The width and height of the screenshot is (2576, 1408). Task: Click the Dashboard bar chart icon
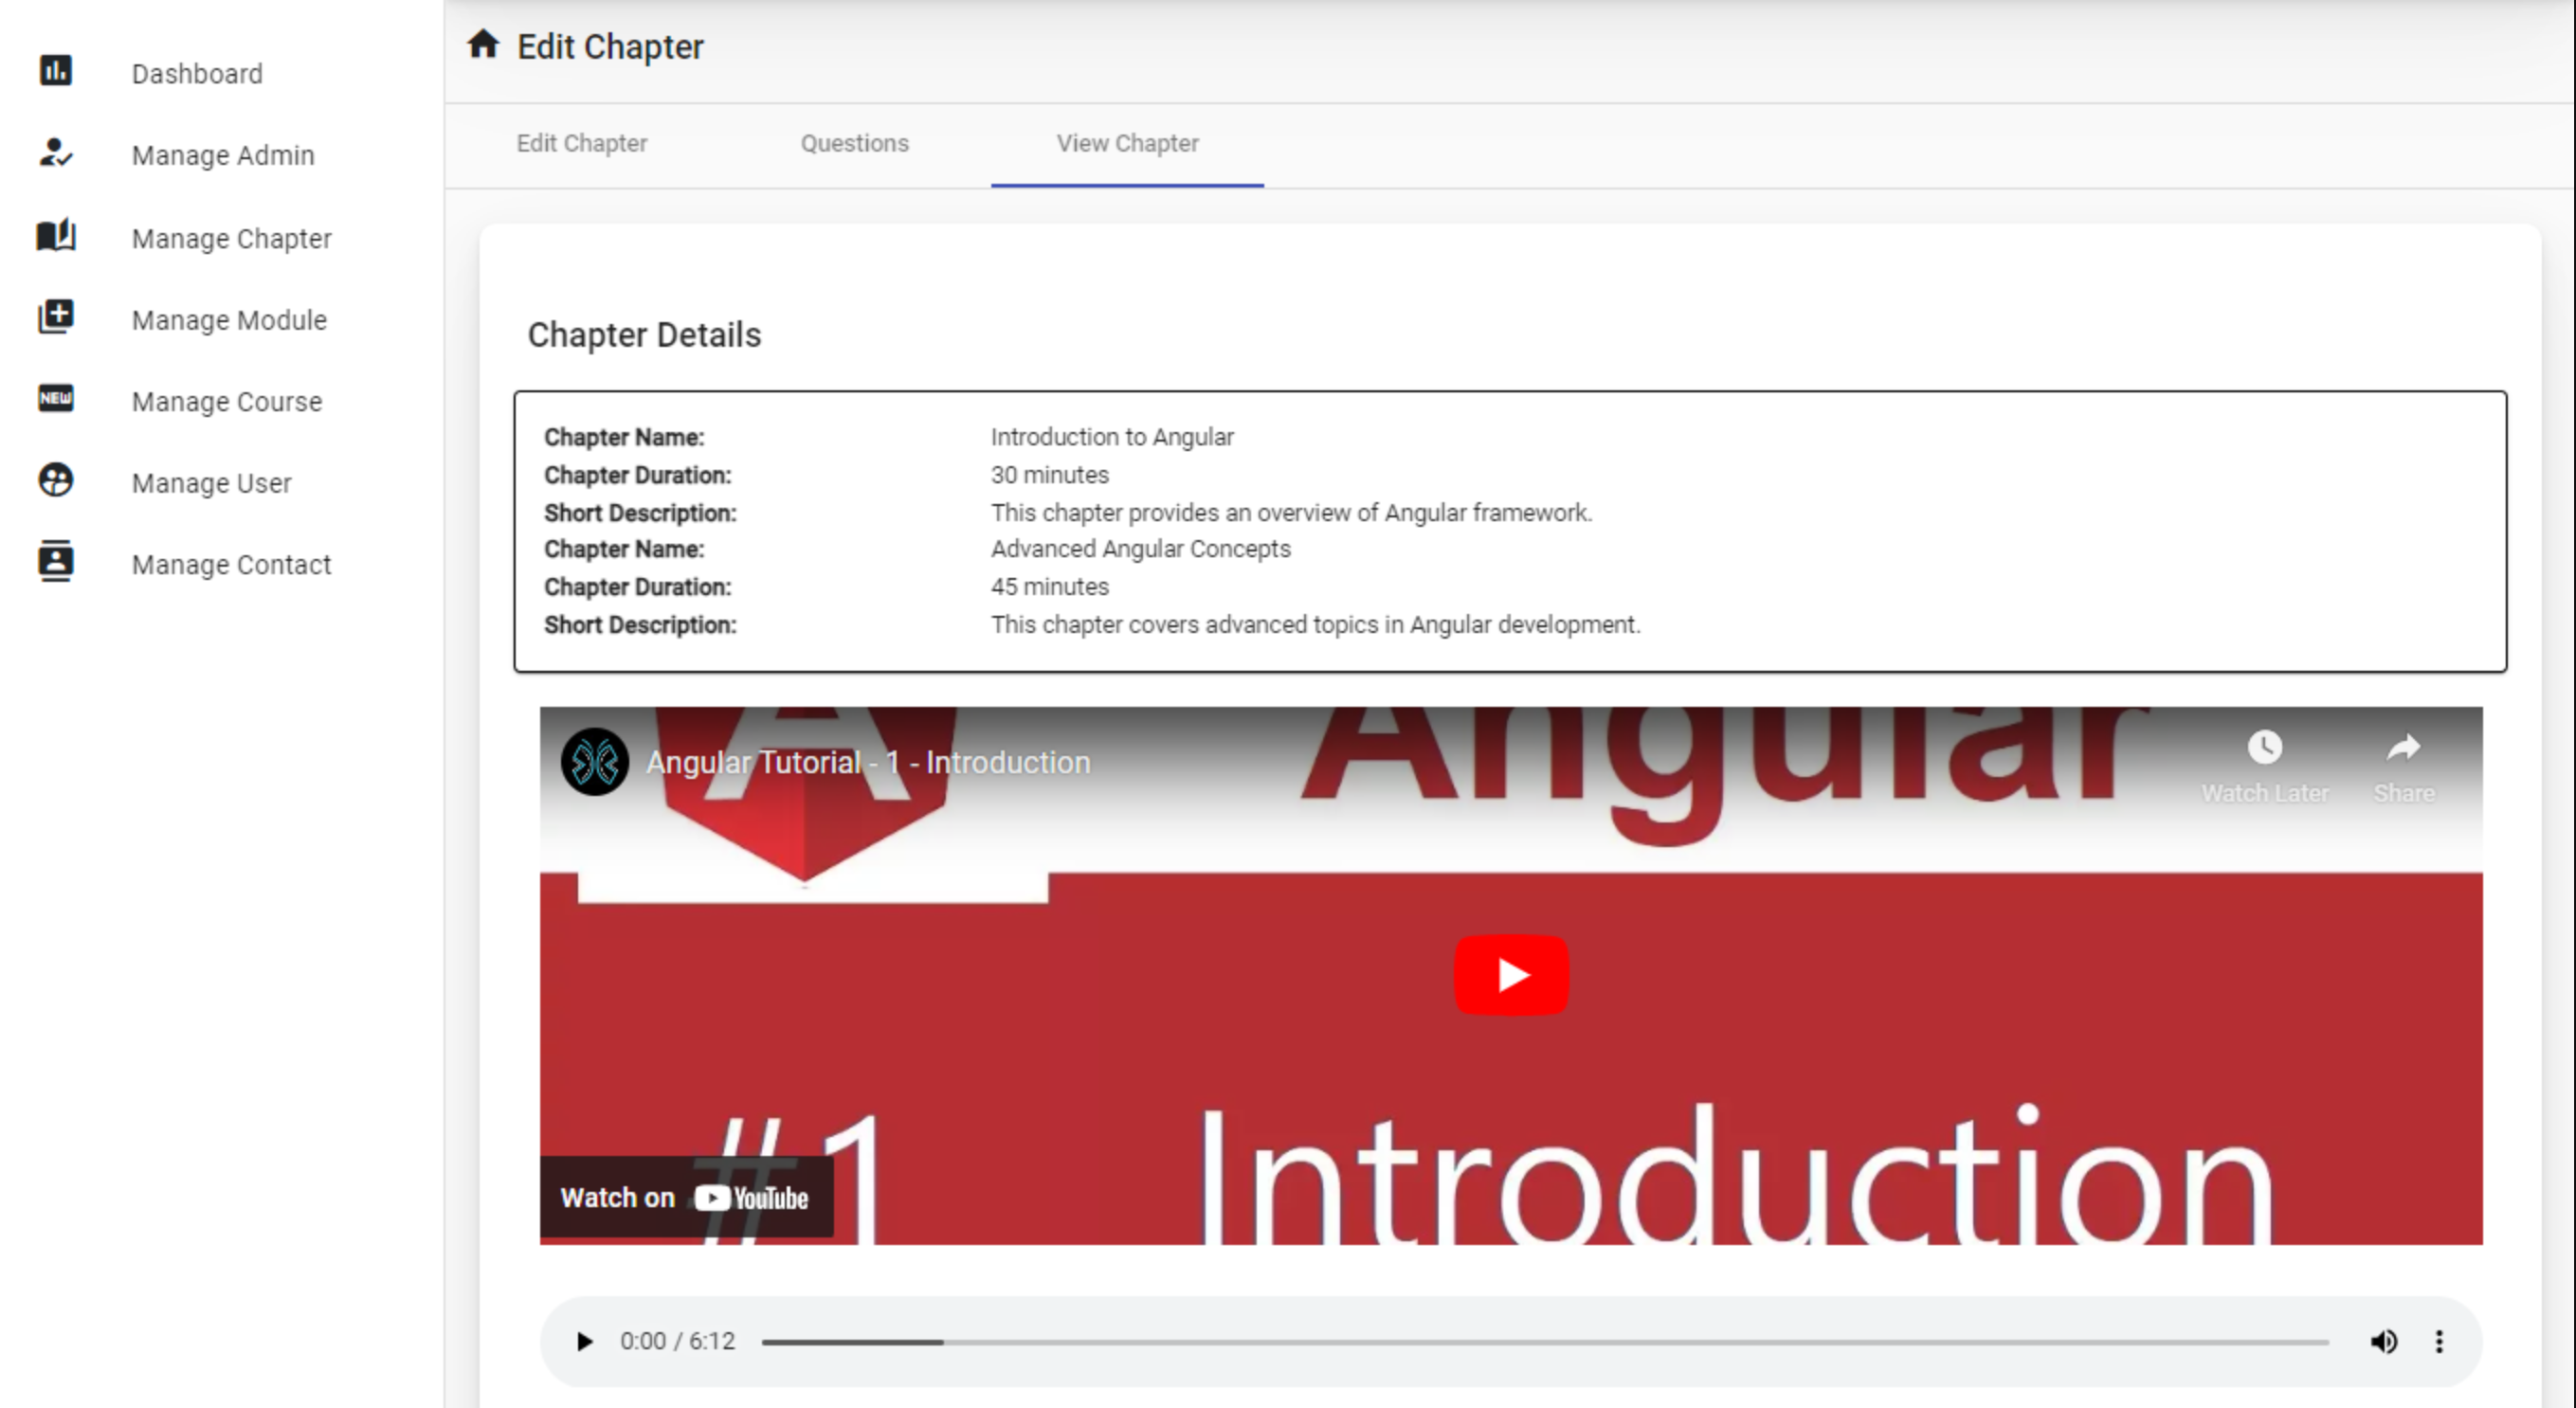(55, 71)
